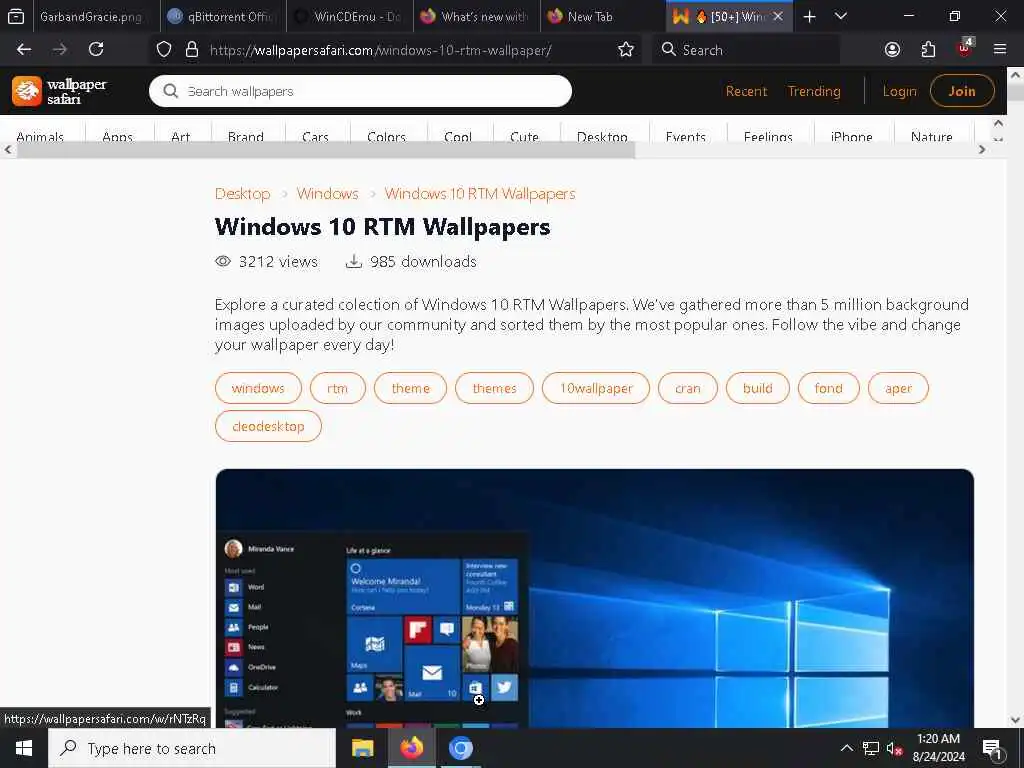This screenshot has height=768, width=1024.
Task: Expand the list all tabs chevron
Action: (x=840, y=16)
